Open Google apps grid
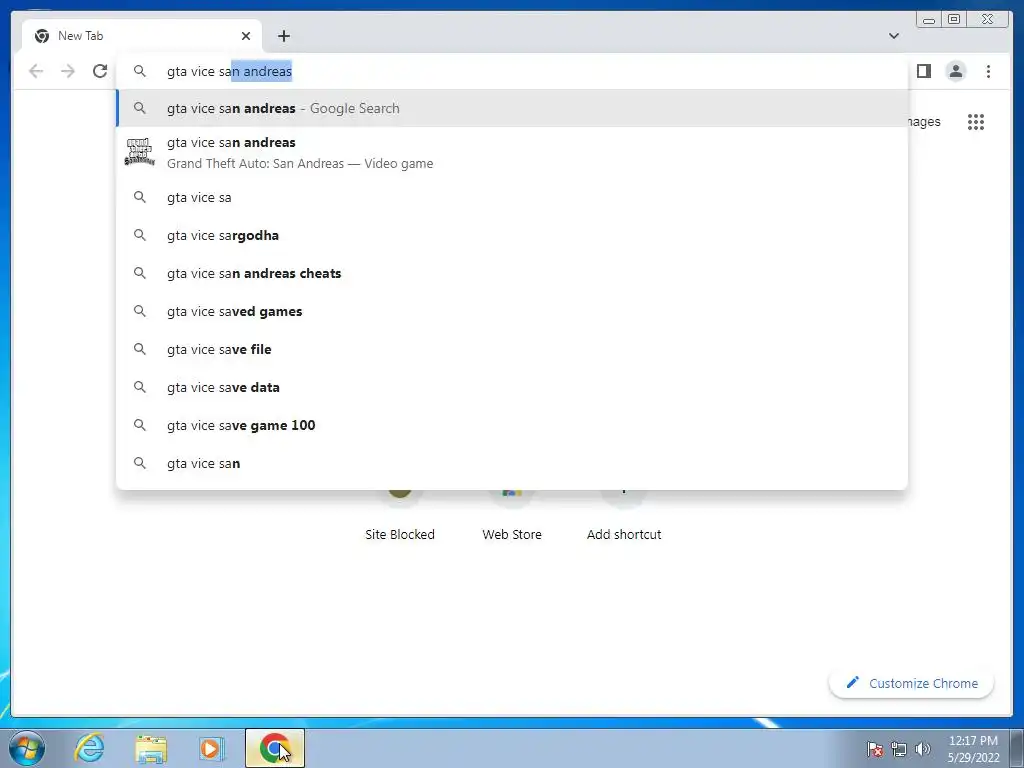The image size is (1024, 768). pos(976,122)
